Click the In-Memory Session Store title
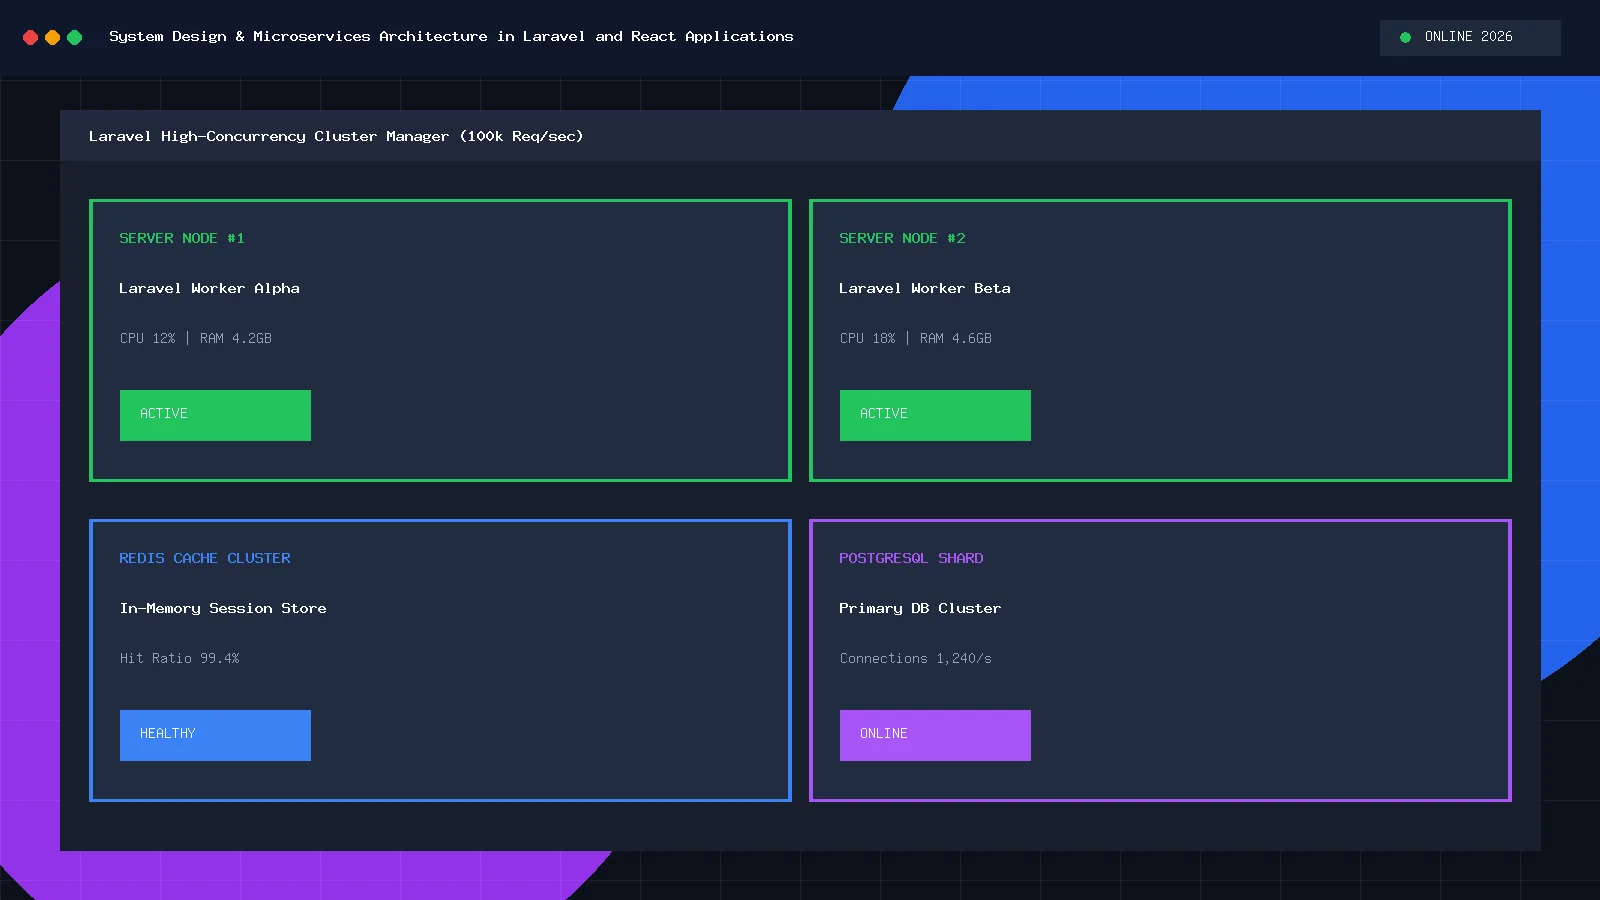Viewport: 1600px width, 900px height. pos(223,608)
